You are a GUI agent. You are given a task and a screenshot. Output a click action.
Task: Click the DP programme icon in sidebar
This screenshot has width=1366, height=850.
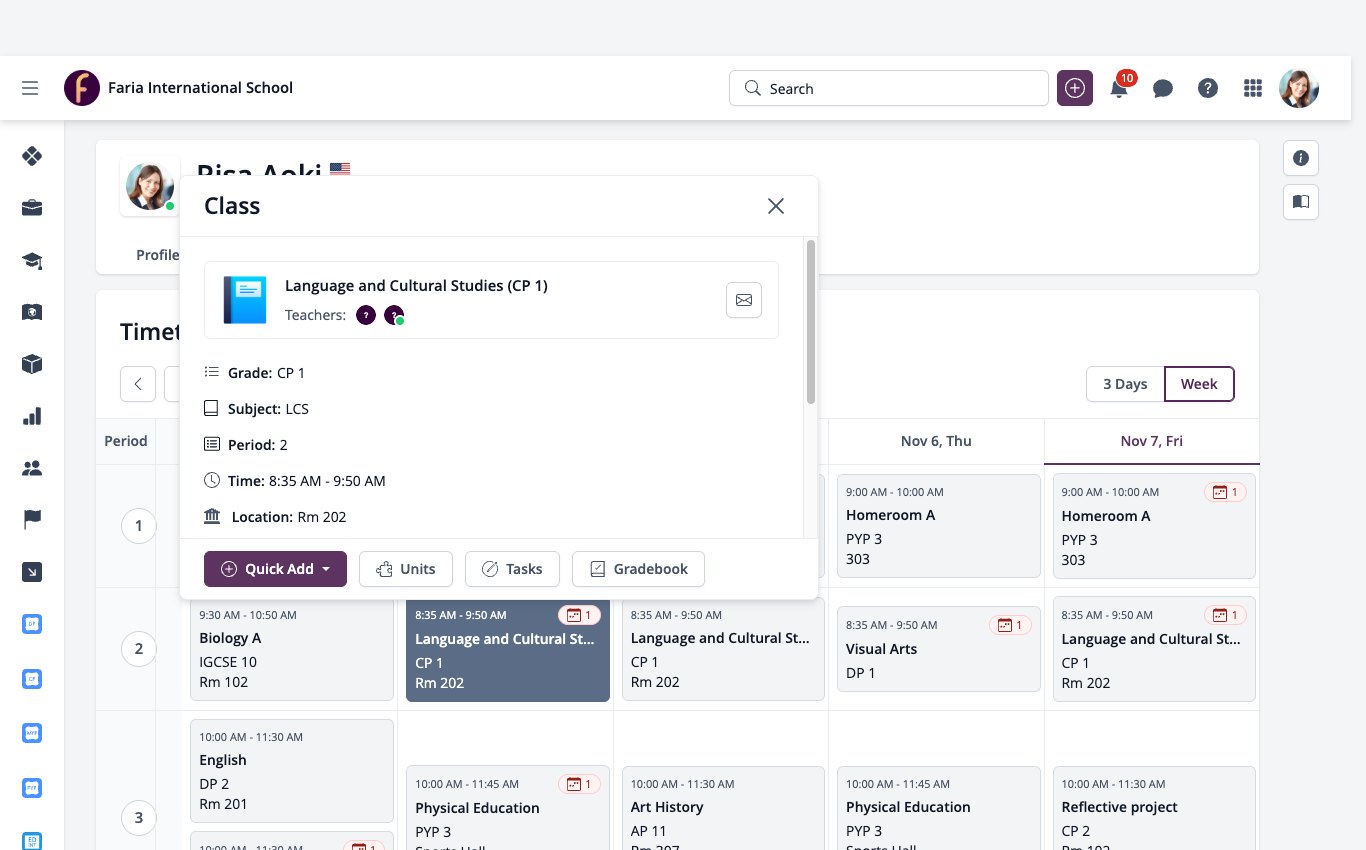[32, 624]
